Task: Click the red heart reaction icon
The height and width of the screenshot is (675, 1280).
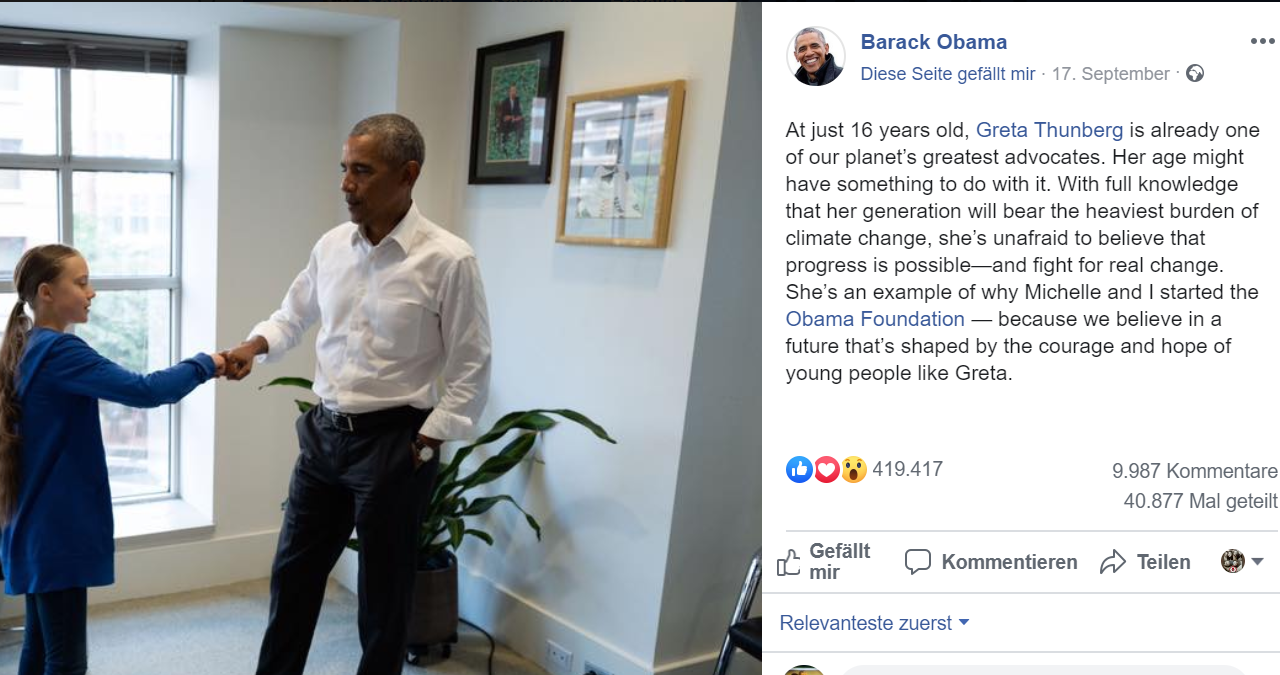Action: (826, 469)
